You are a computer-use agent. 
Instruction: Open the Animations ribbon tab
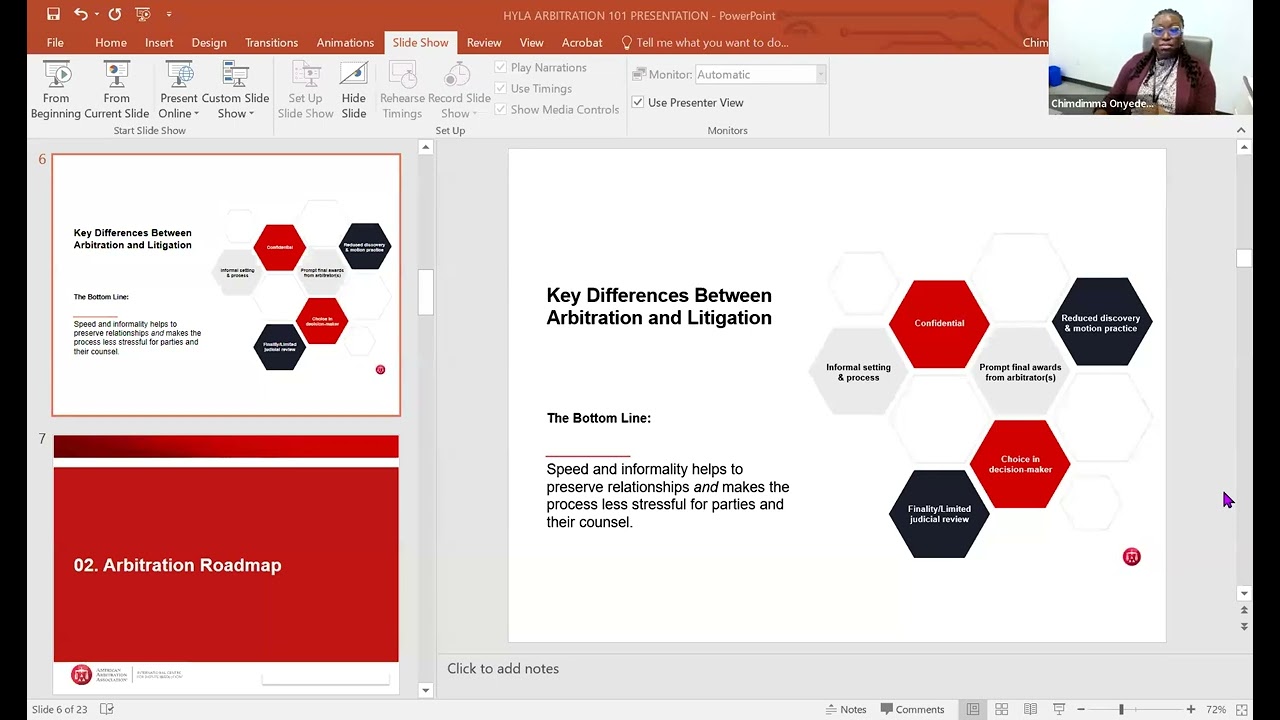[x=345, y=42]
